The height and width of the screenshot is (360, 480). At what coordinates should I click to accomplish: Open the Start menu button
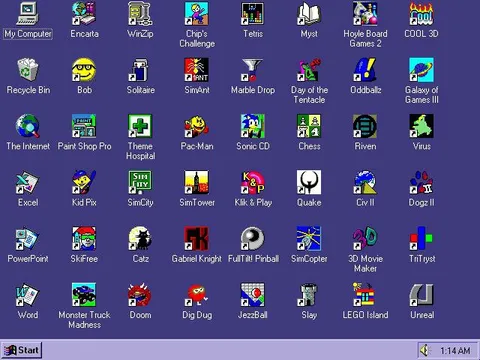(21, 350)
